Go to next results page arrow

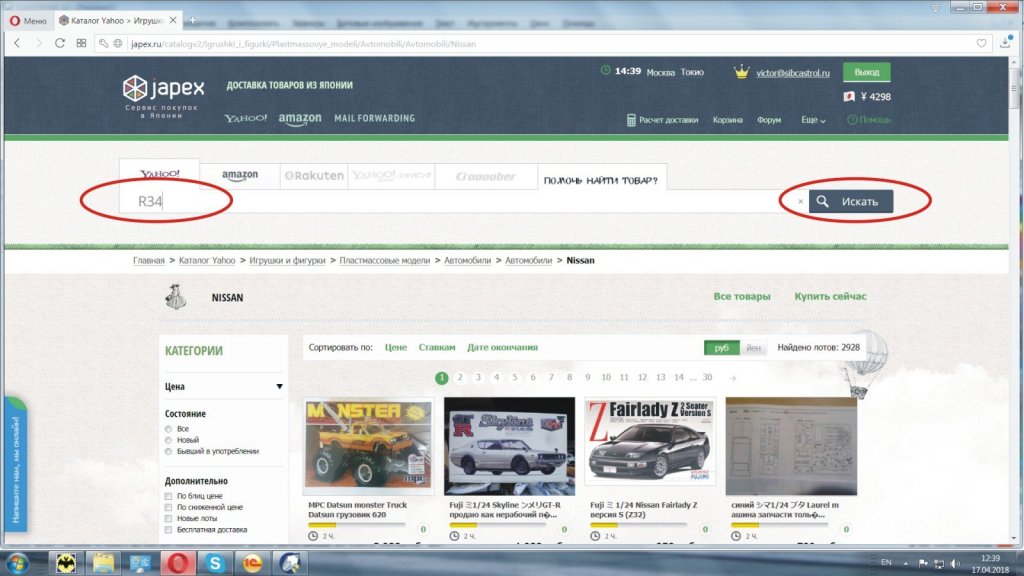(733, 378)
